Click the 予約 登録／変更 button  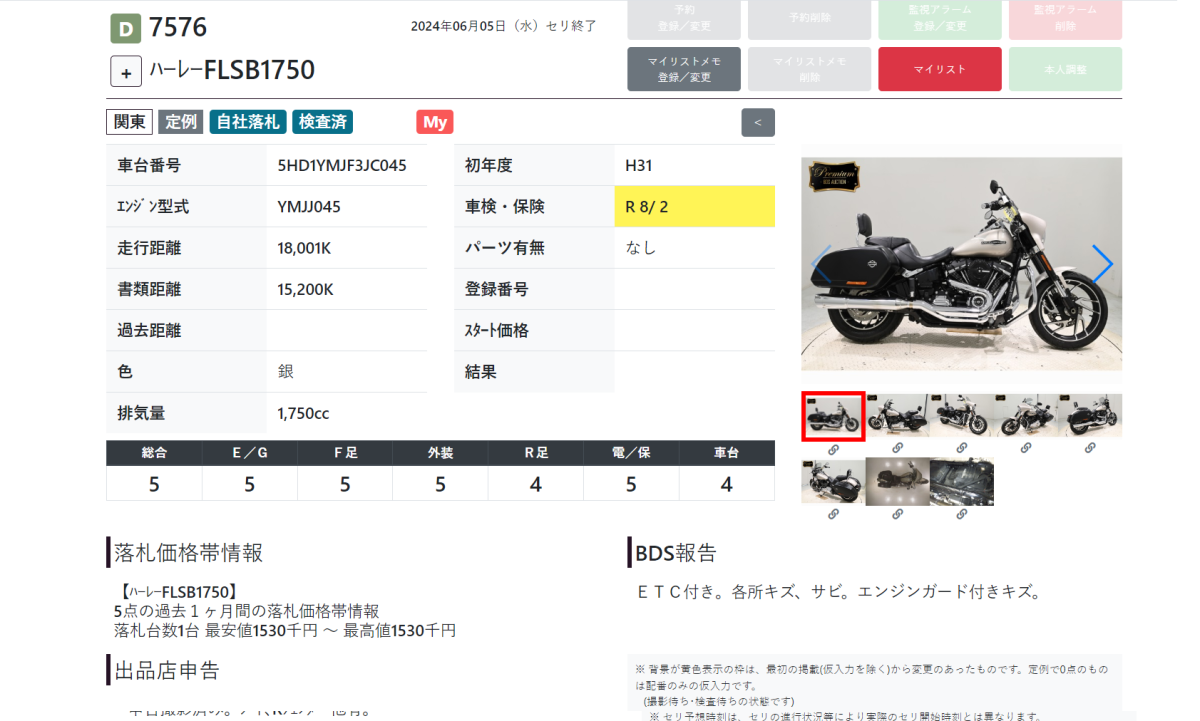684,19
